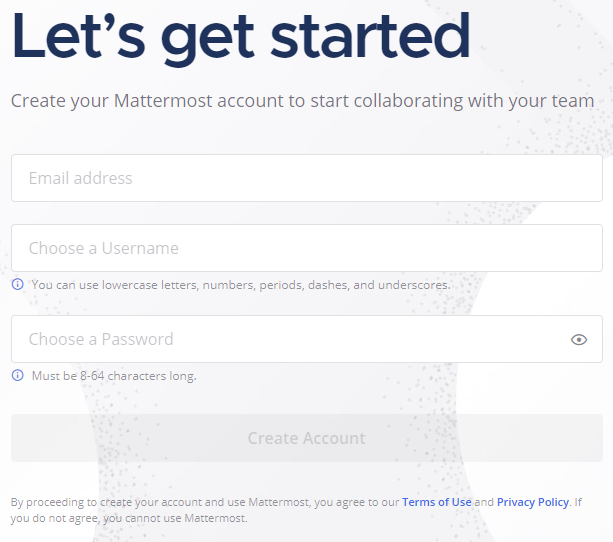The width and height of the screenshot is (613, 542).
Task: Focus the Choose a Username field
Action: (306, 248)
